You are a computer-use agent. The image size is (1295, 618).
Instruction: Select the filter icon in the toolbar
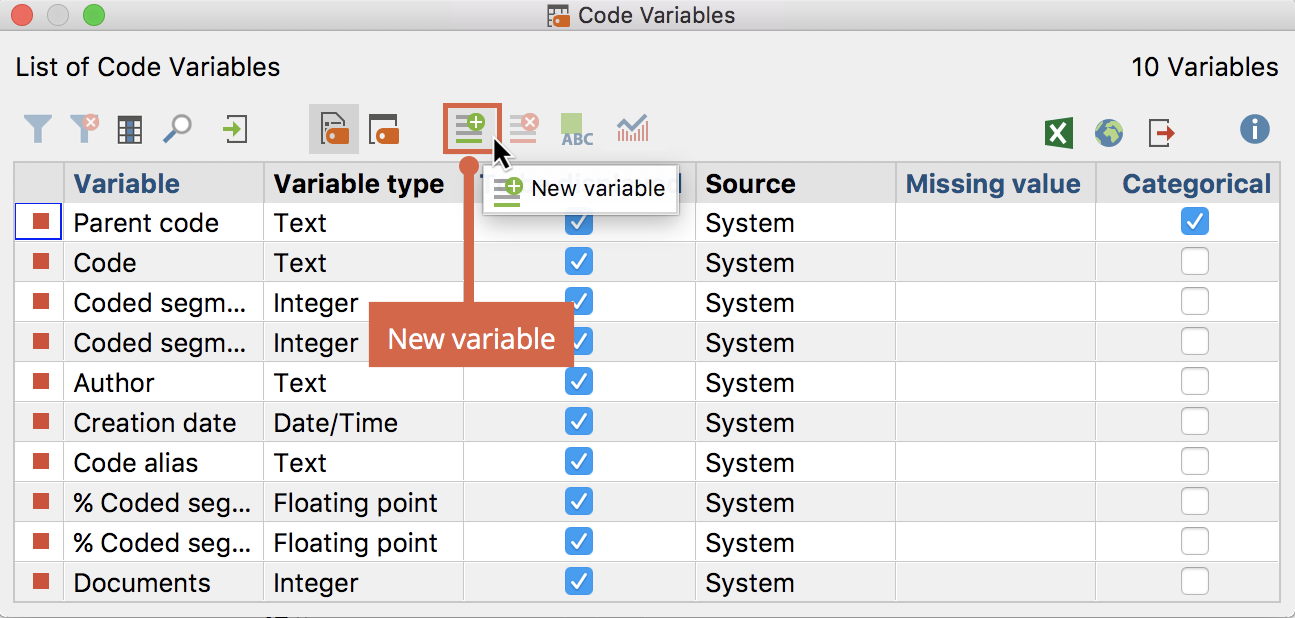[37, 129]
